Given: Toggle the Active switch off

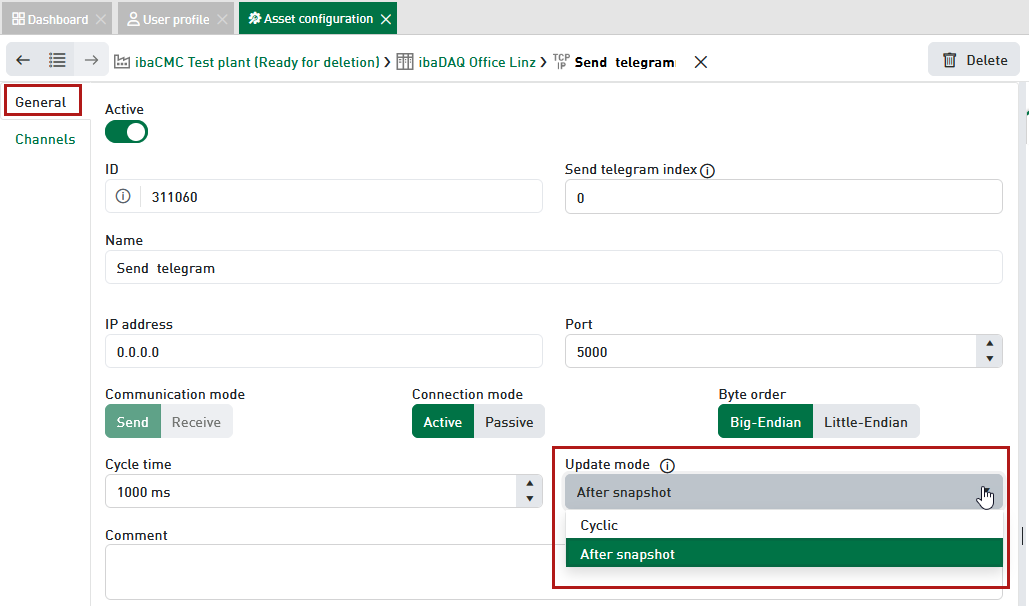Looking at the screenshot, I should point(126,131).
